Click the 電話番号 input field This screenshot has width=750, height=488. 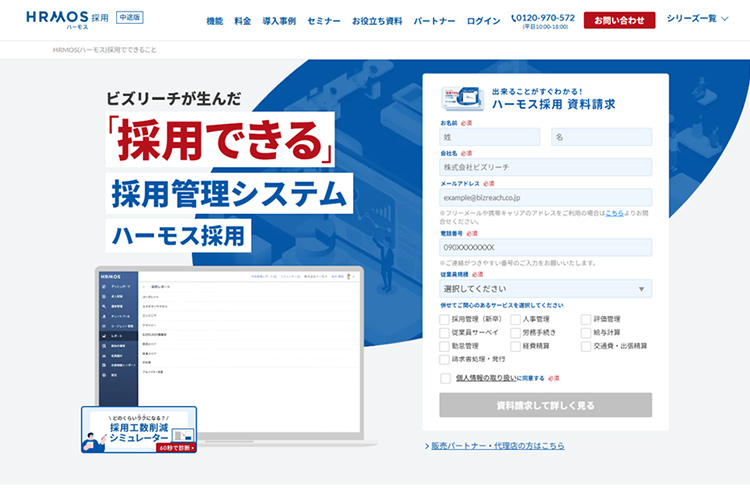(x=546, y=247)
